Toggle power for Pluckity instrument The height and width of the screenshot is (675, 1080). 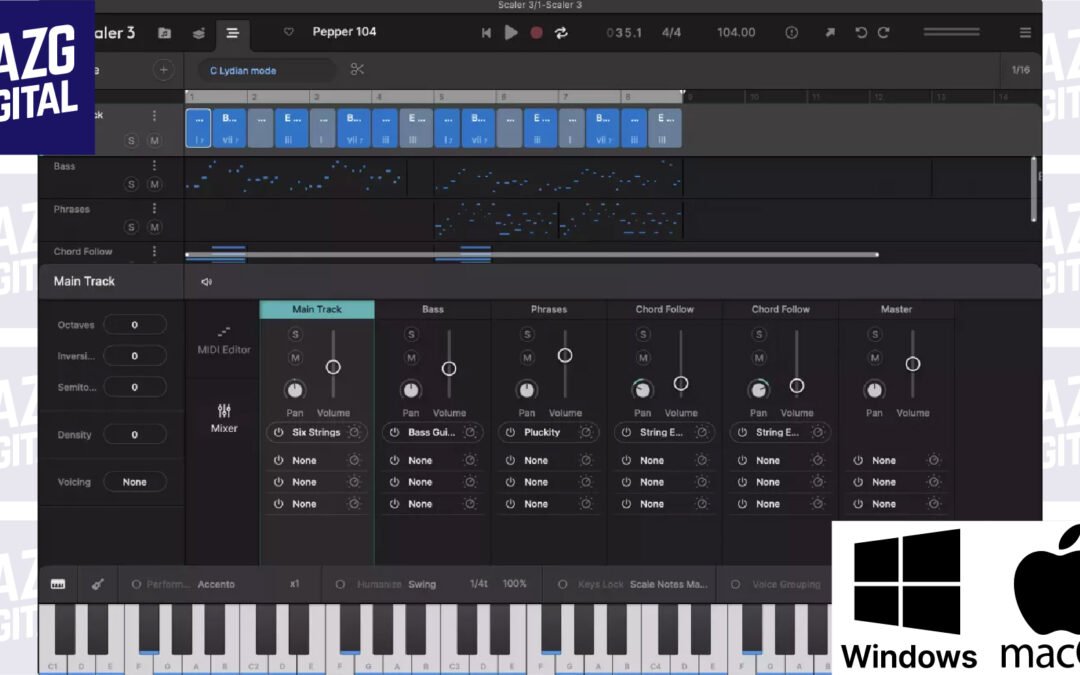point(510,433)
